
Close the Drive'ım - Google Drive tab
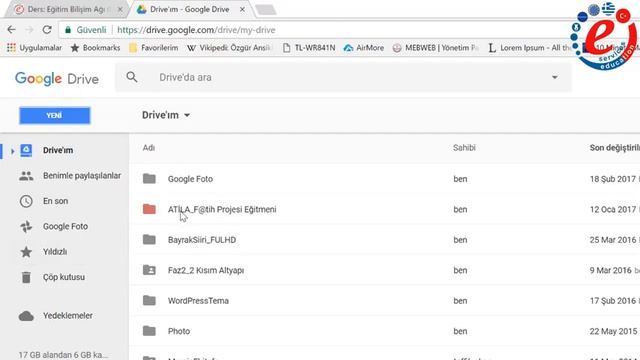click(x=242, y=9)
